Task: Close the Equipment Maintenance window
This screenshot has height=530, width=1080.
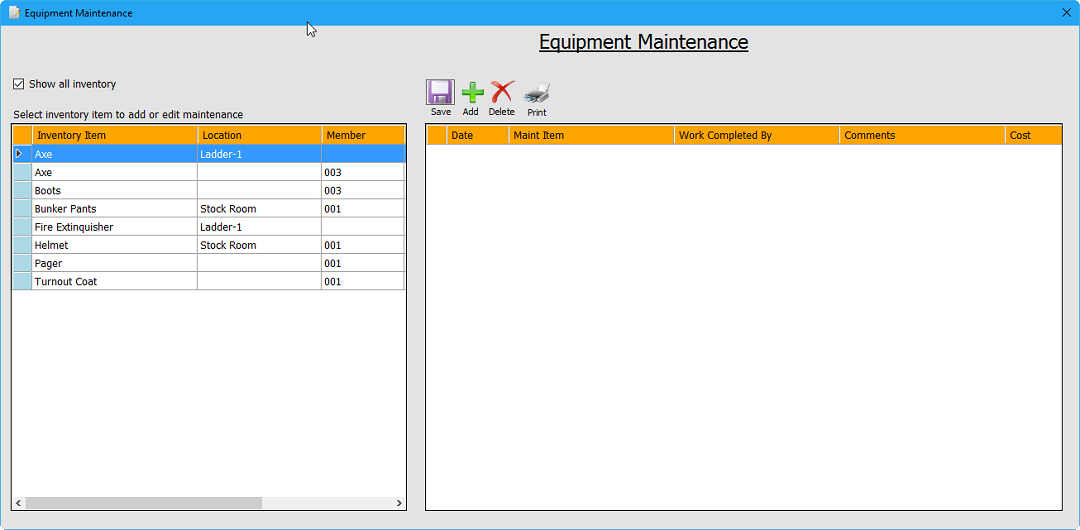Action: 1066,13
